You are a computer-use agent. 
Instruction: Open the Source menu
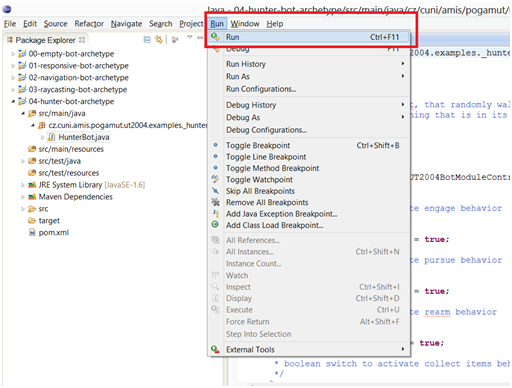(x=55, y=24)
